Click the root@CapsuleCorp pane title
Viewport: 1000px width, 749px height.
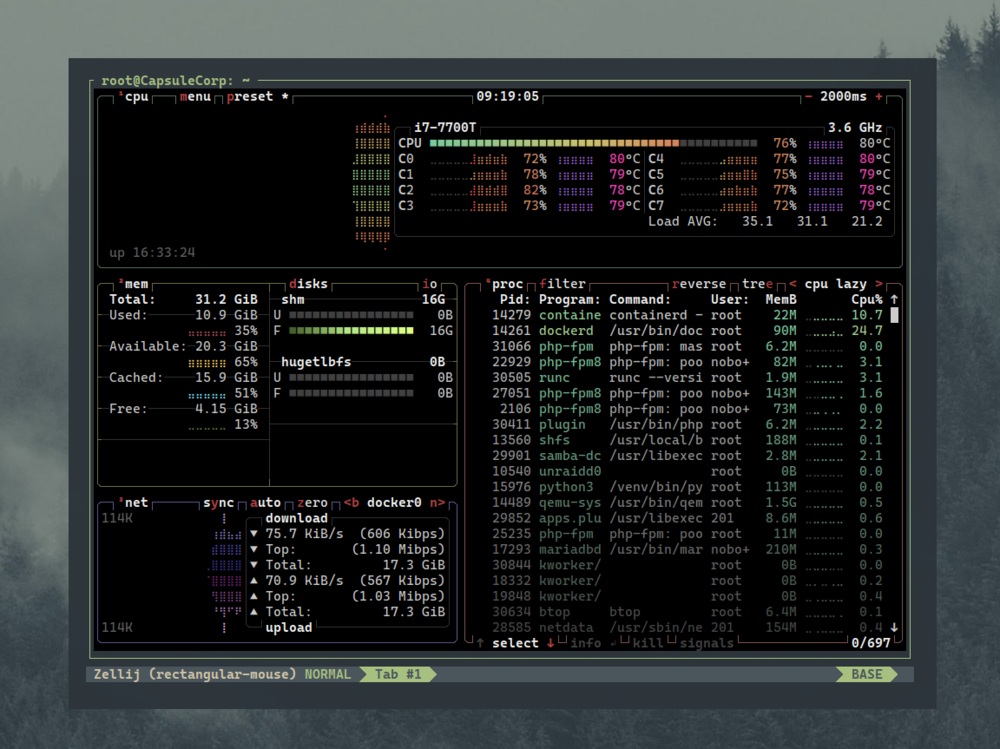click(175, 80)
